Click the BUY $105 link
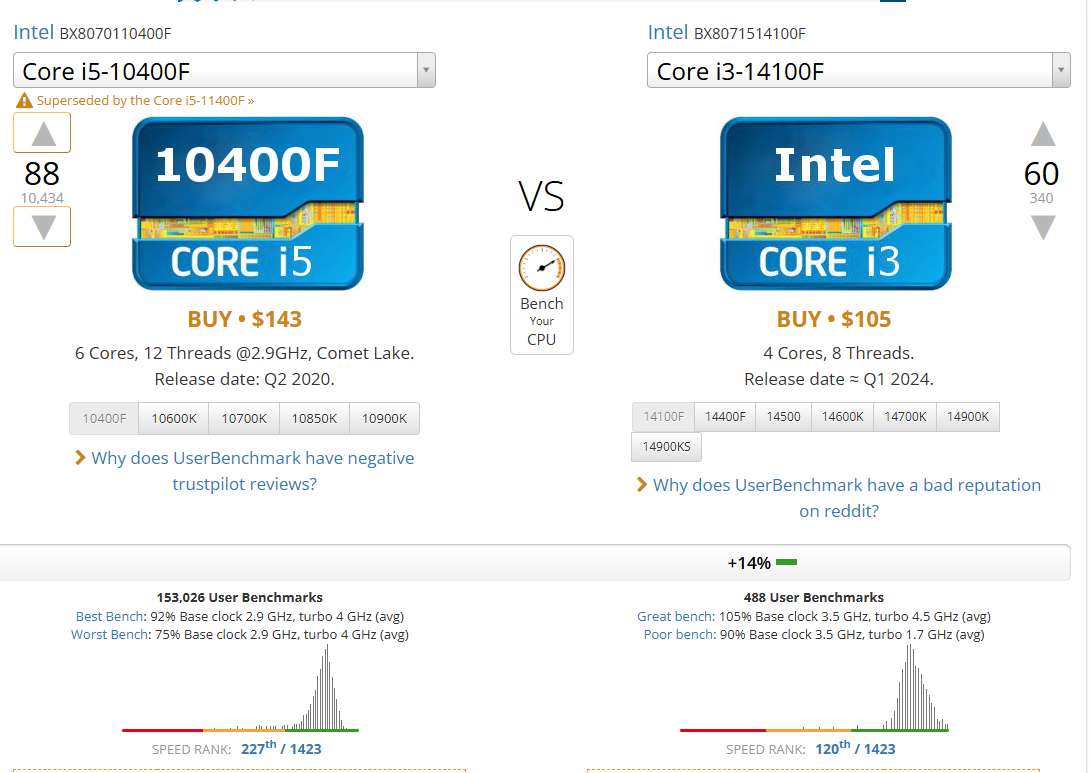 pos(834,320)
